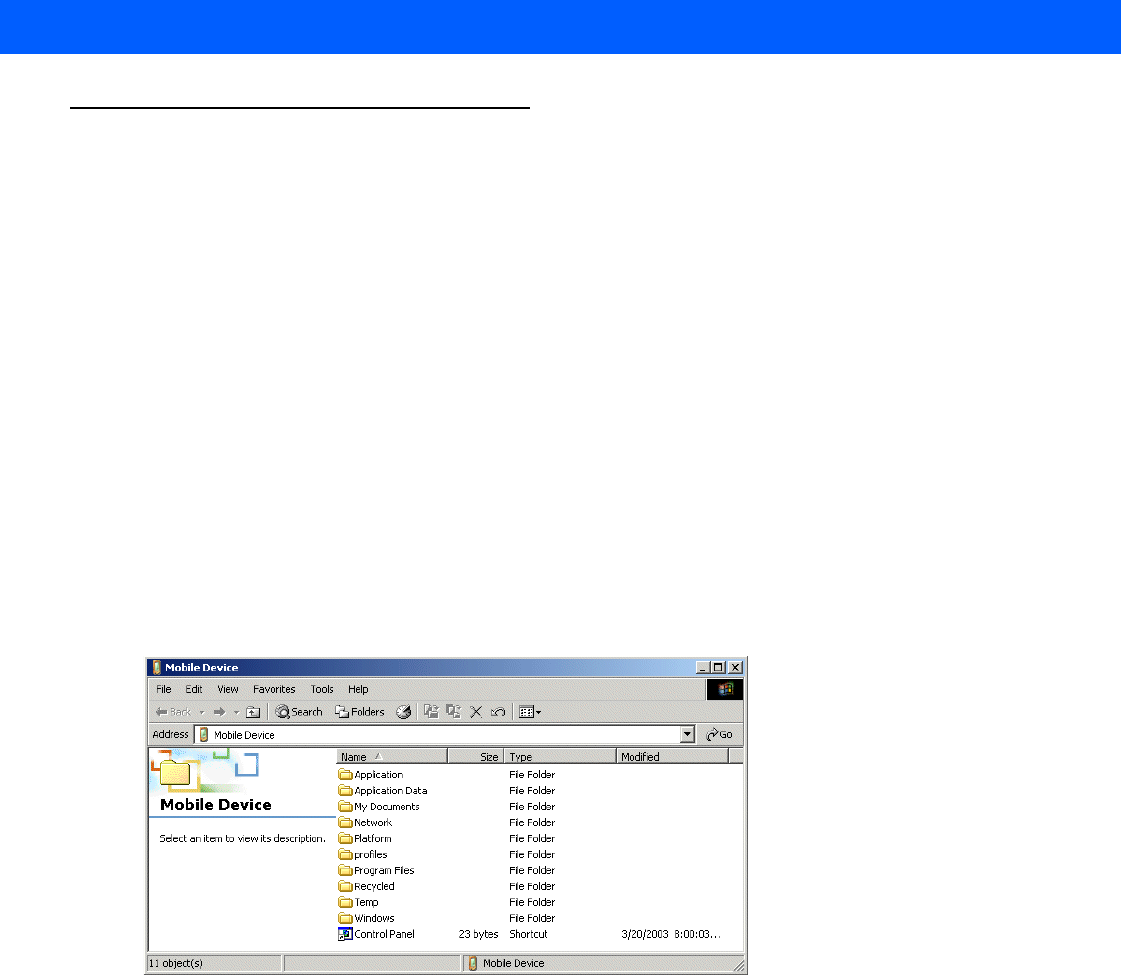Click the Control Panel file name
Viewport: 1121px width, 975px height.
pos(385,934)
